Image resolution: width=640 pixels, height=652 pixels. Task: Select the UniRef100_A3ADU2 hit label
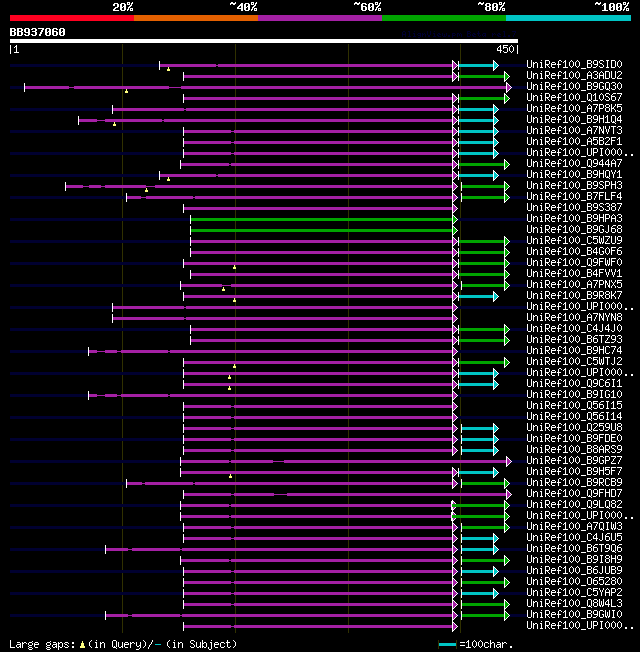tap(574, 75)
